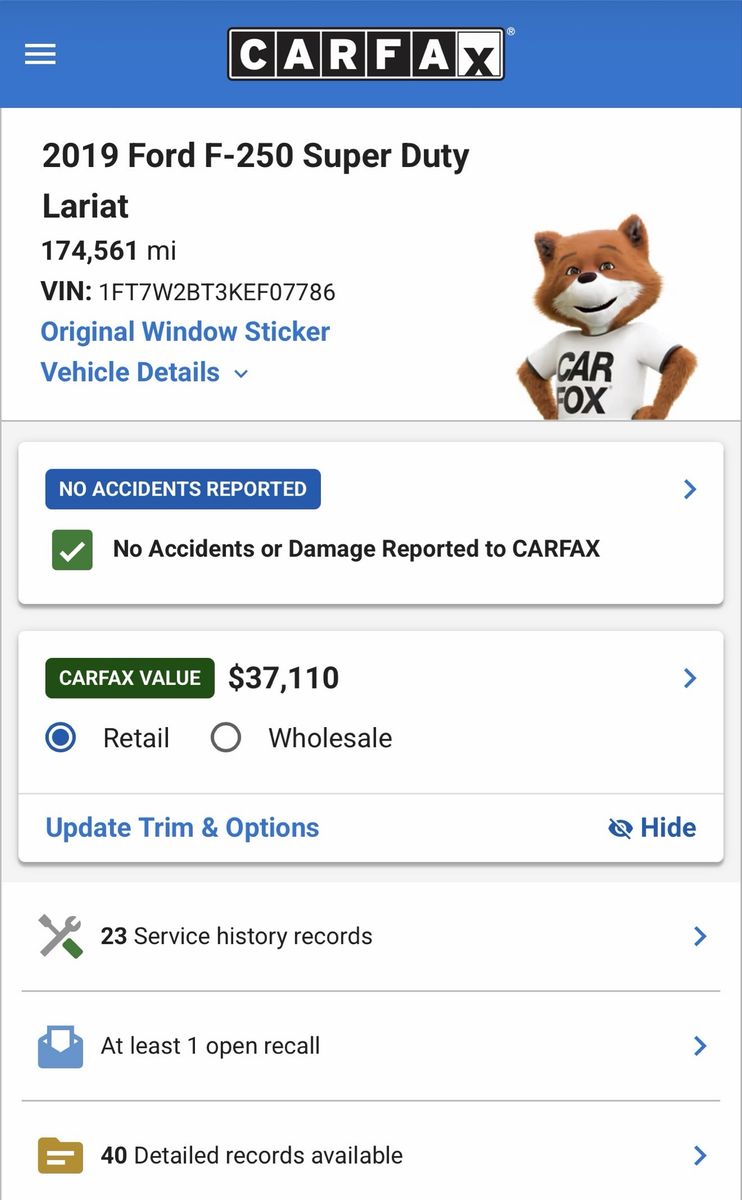Select the Wholesale value option
Image resolution: width=742 pixels, height=1200 pixels.
226,738
